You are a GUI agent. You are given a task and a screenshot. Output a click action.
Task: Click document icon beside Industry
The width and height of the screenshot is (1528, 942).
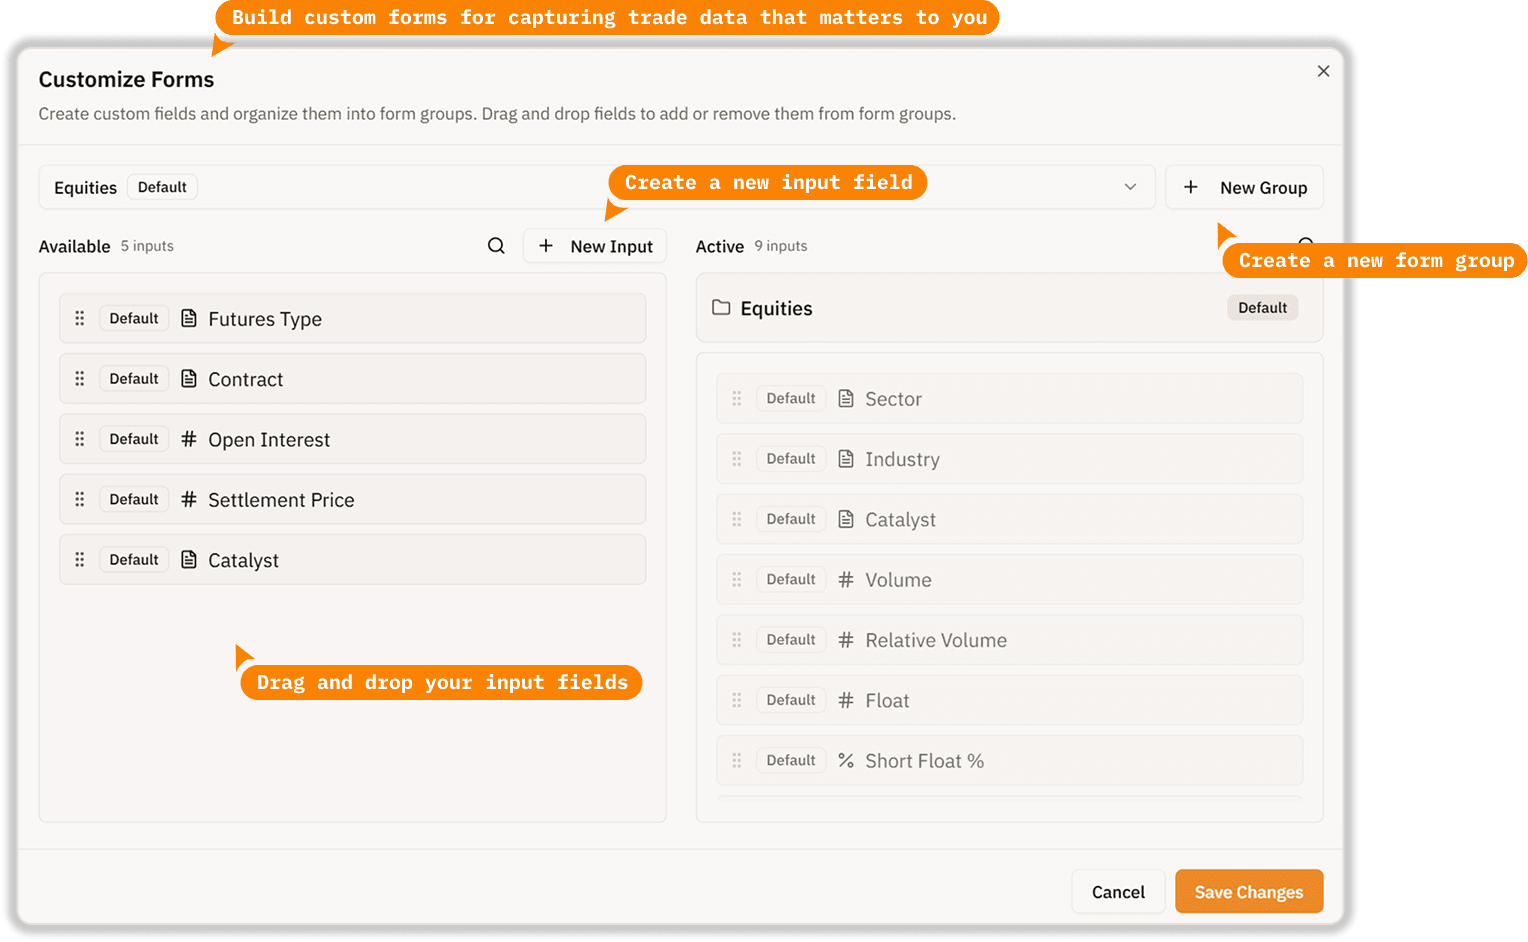click(846, 459)
